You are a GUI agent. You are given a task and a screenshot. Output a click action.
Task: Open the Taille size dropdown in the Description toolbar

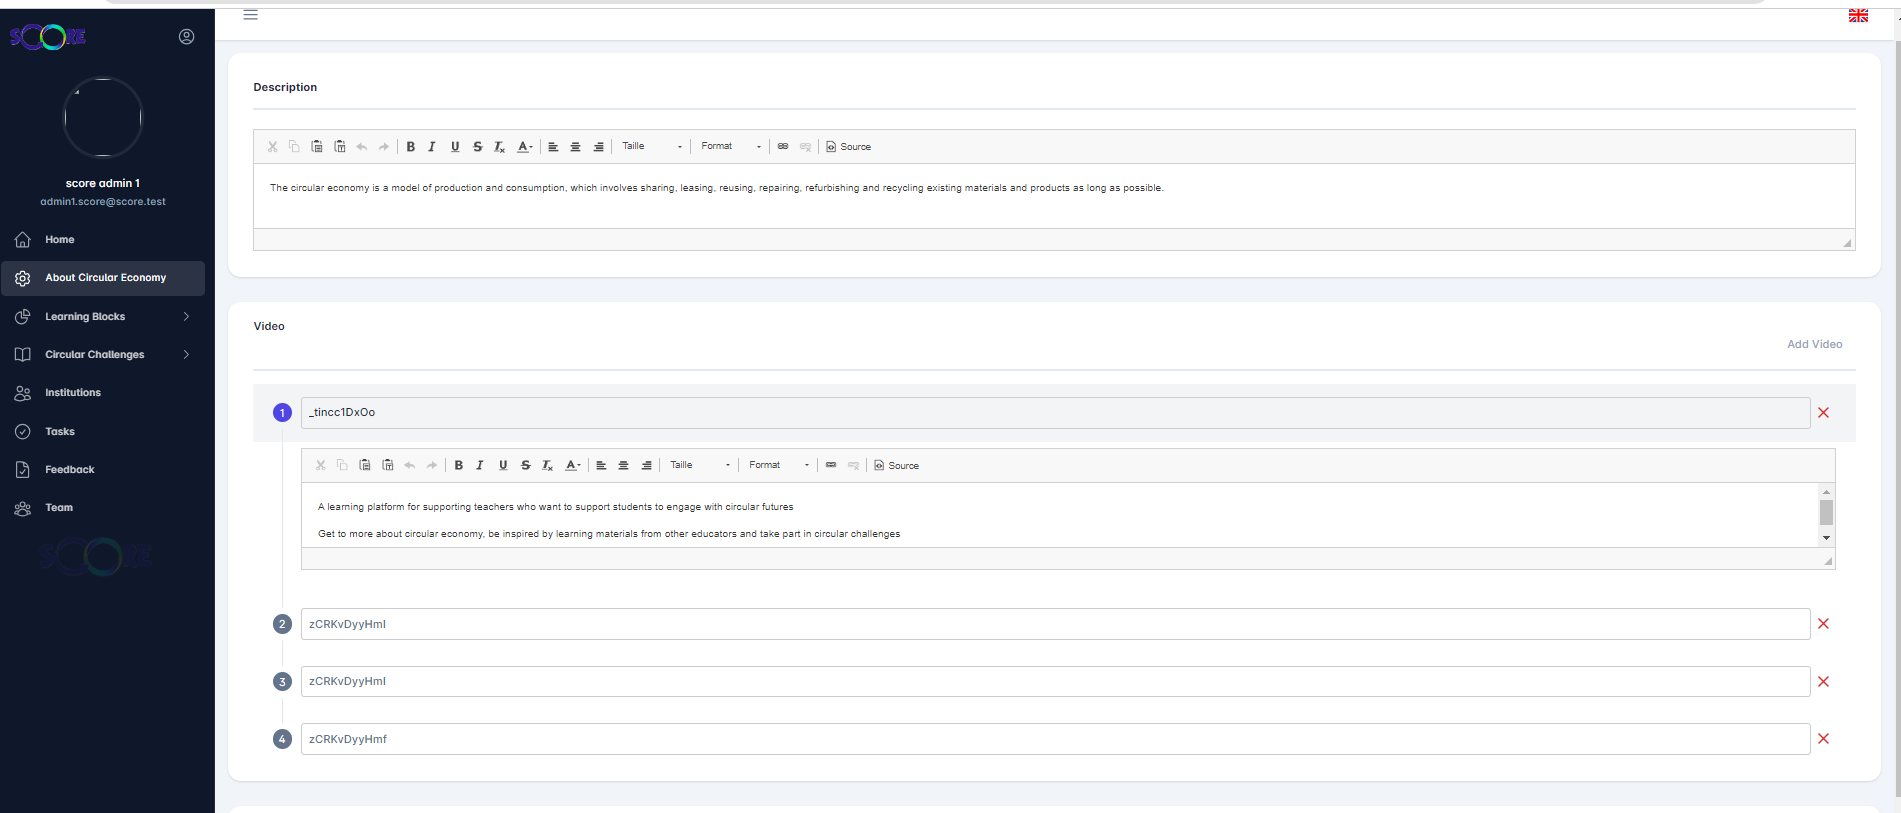651,147
